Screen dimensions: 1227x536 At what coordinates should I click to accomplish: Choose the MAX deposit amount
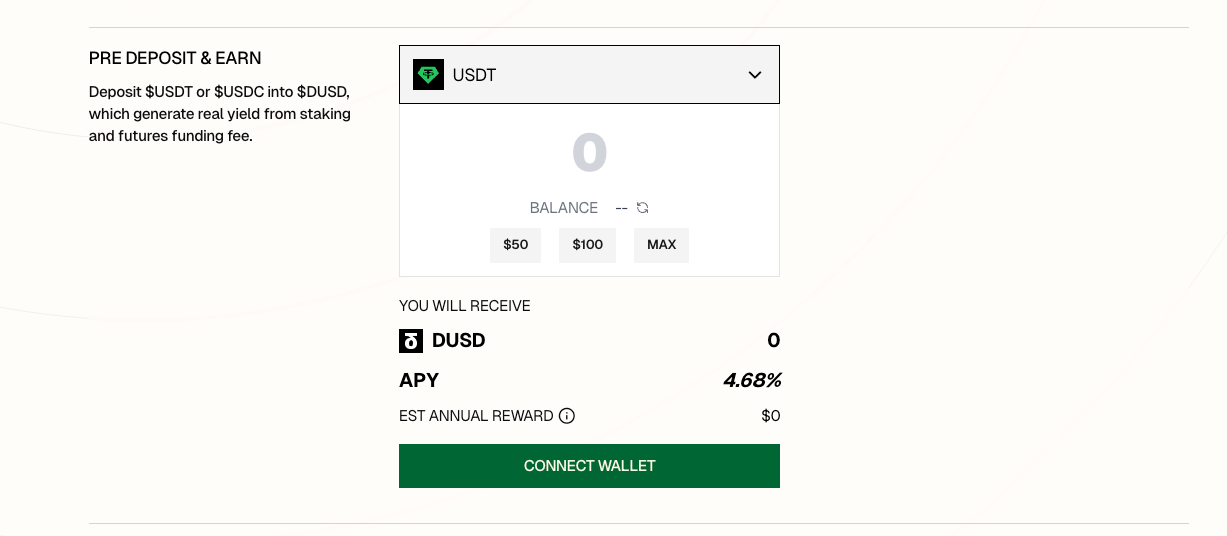click(661, 245)
